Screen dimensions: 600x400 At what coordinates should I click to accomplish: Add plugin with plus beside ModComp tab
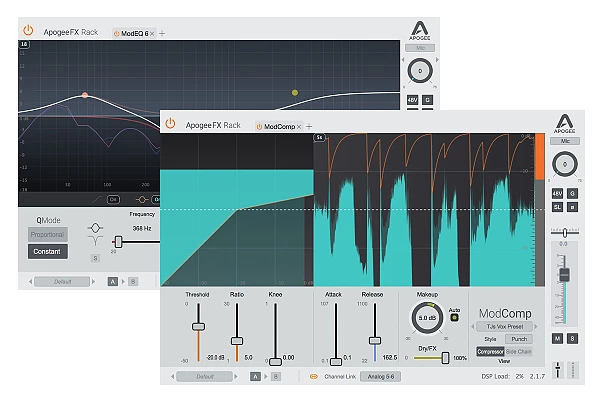point(309,126)
